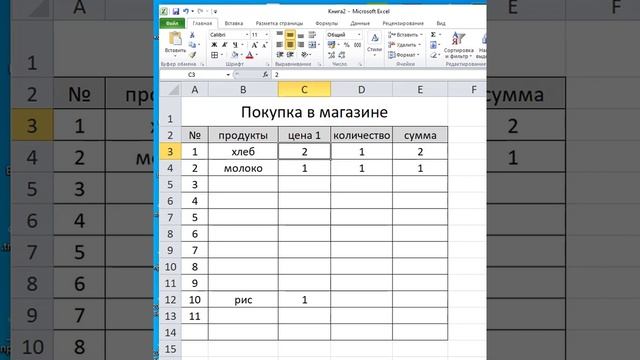640x360 pixels.
Task: Click the Формат cells button
Action: click(404, 54)
